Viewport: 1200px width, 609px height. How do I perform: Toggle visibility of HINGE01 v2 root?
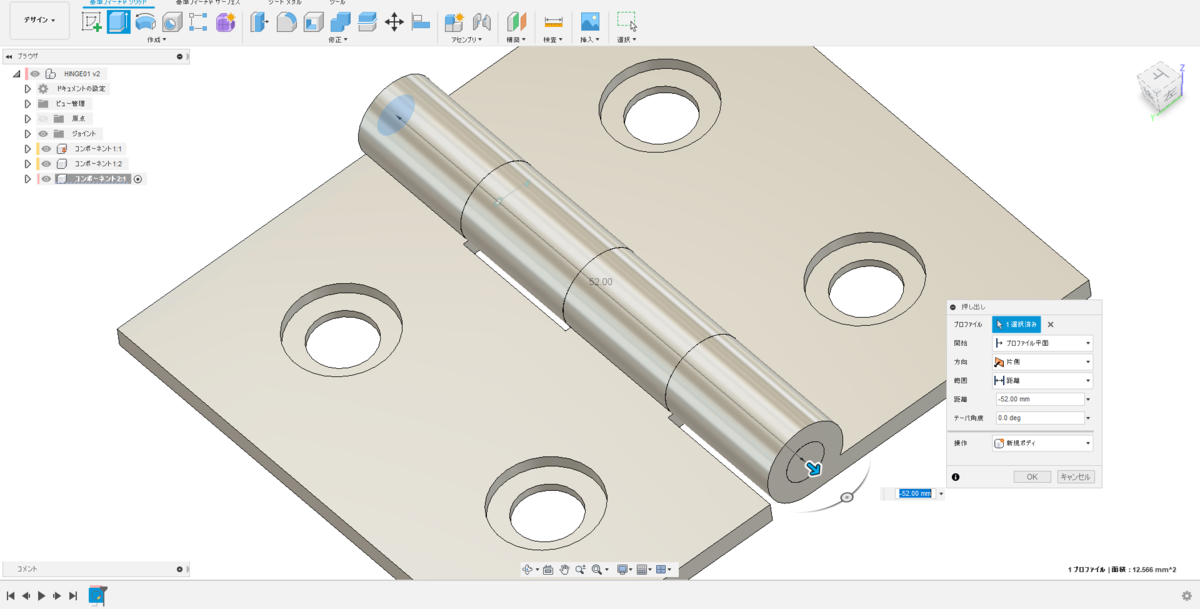(x=35, y=73)
